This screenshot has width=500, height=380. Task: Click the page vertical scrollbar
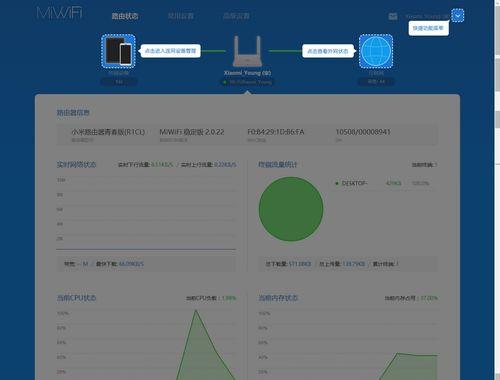pos(497,190)
